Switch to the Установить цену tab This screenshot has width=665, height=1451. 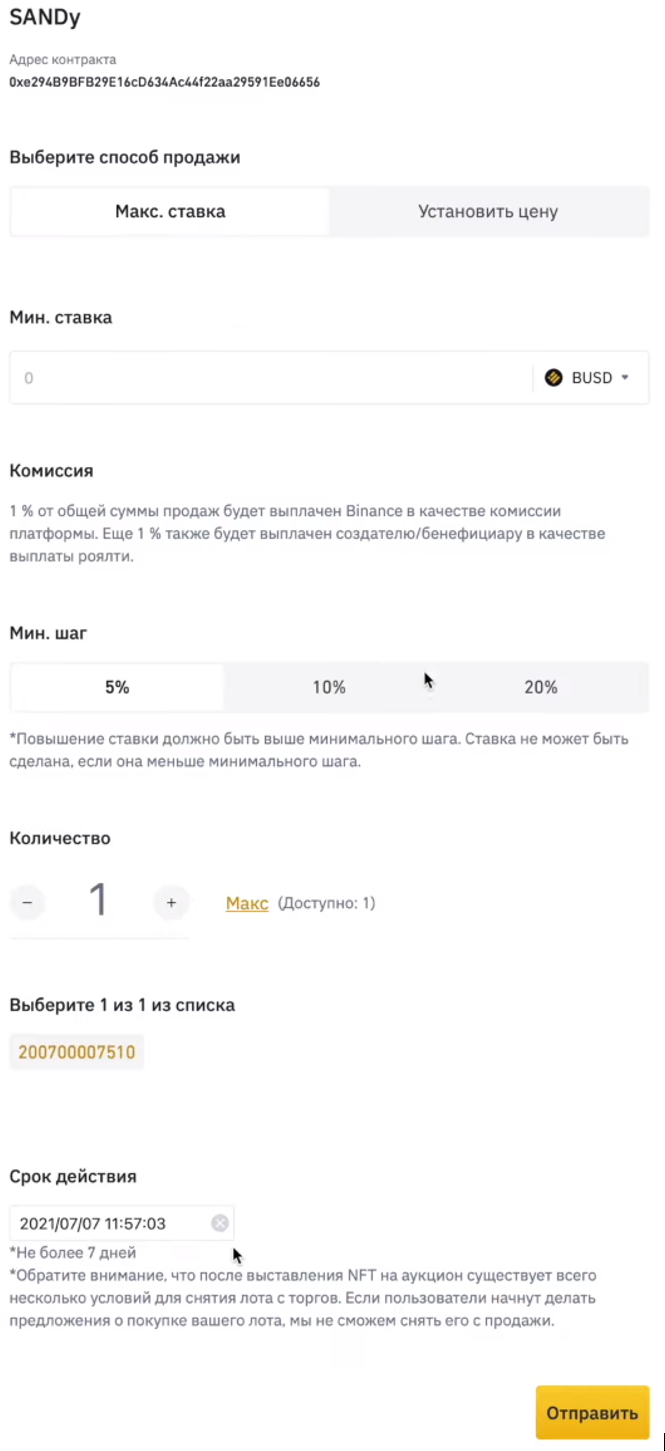488,211
